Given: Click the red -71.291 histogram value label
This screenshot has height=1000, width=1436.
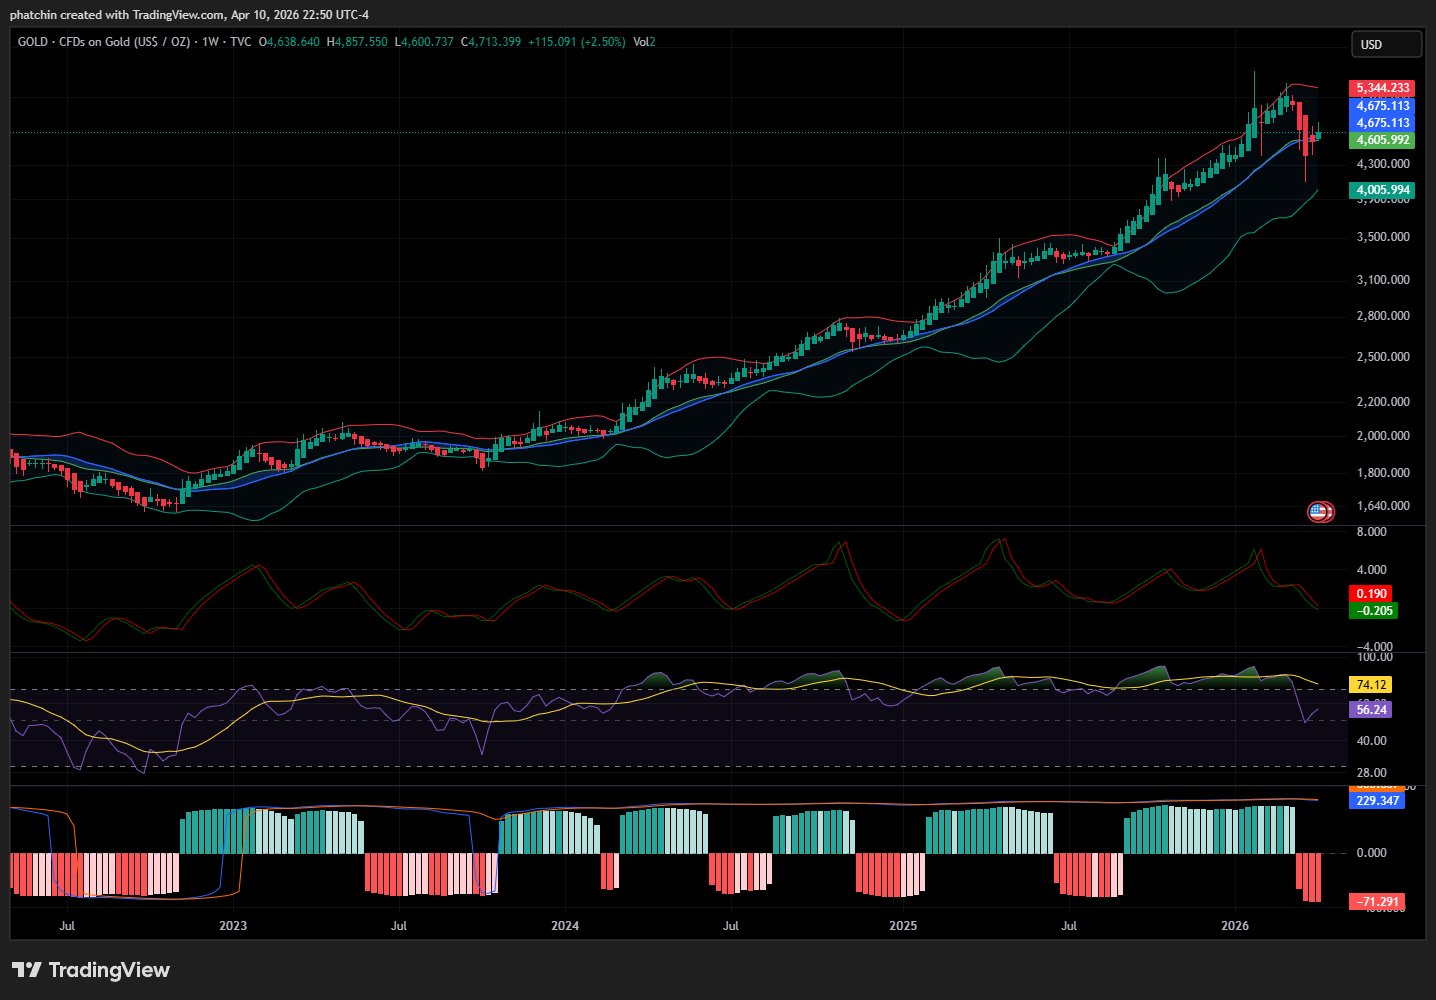Looking at the screenshot, I should point(1377,902).
